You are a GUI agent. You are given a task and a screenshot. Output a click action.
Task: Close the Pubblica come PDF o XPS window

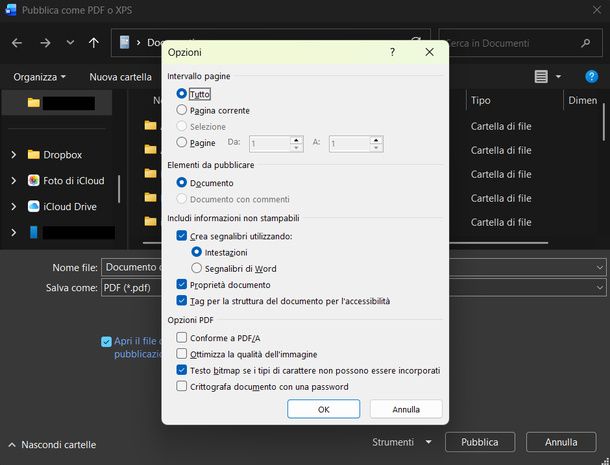[597, 10]
